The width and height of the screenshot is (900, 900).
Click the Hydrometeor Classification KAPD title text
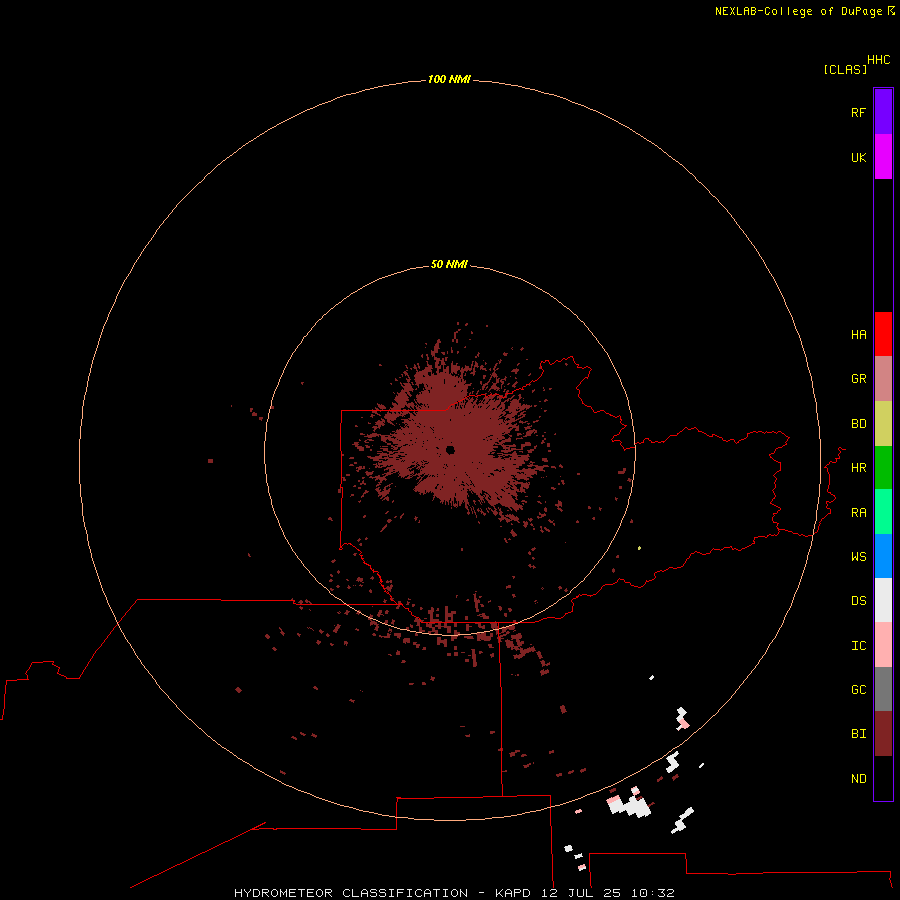click(454, 893)
